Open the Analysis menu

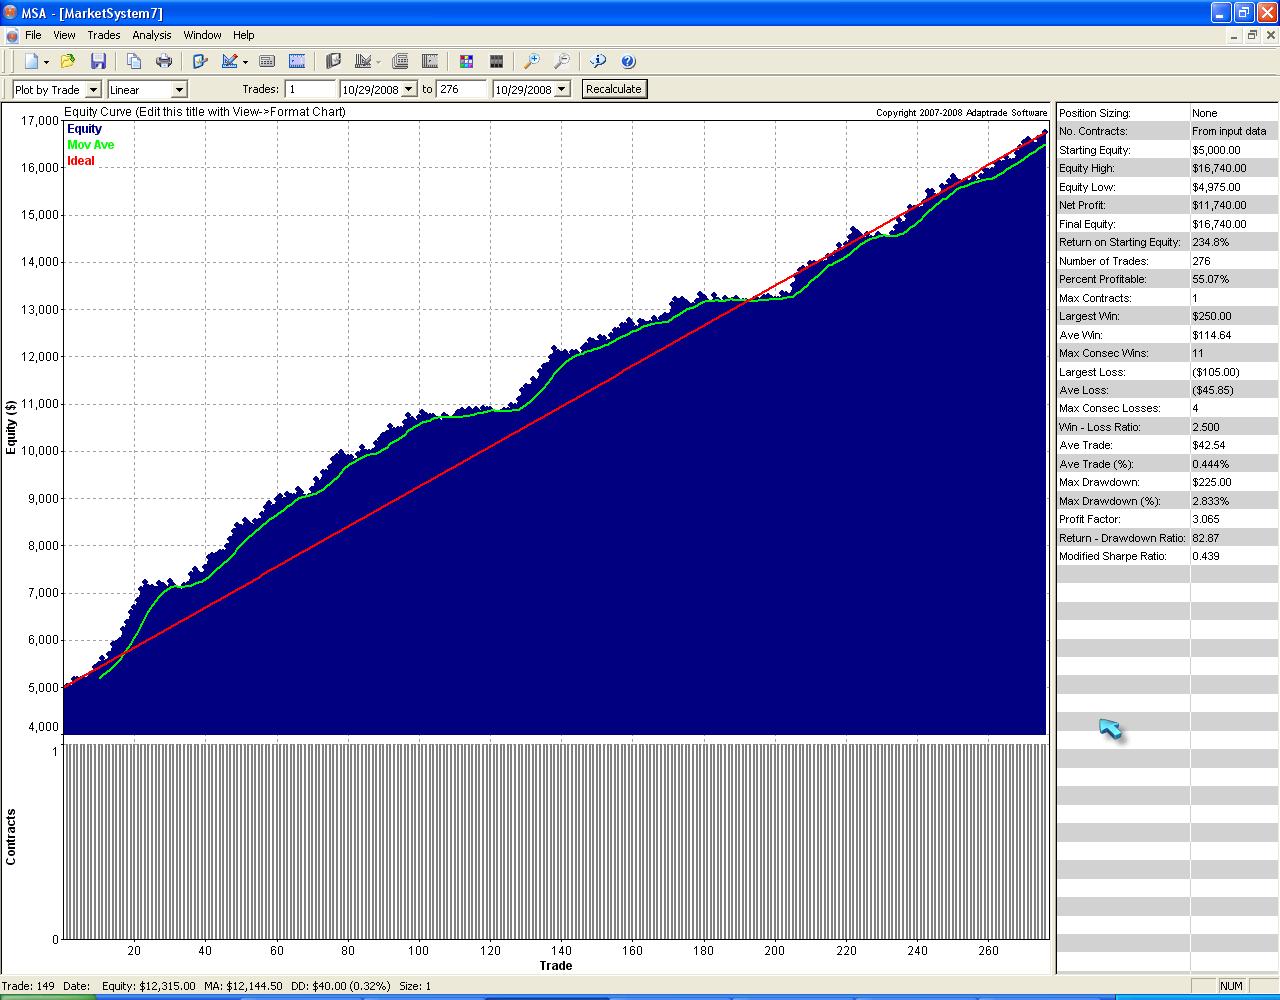pos(152,35)
